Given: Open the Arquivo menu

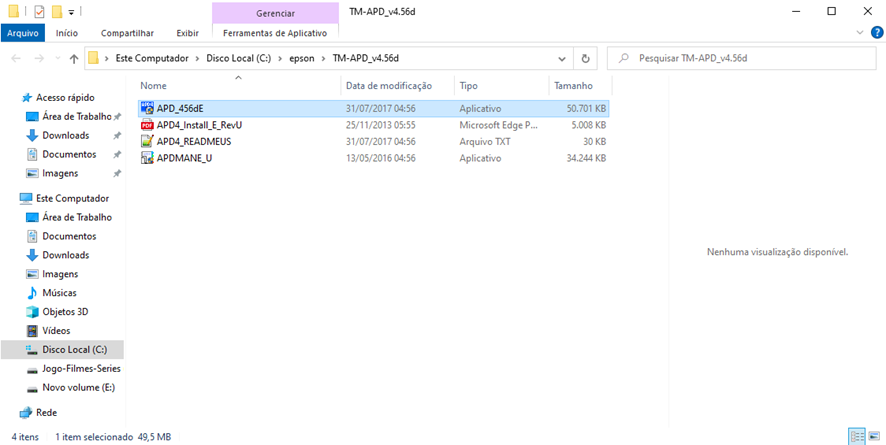Looking at the screenshot, I should pos(23,33).
